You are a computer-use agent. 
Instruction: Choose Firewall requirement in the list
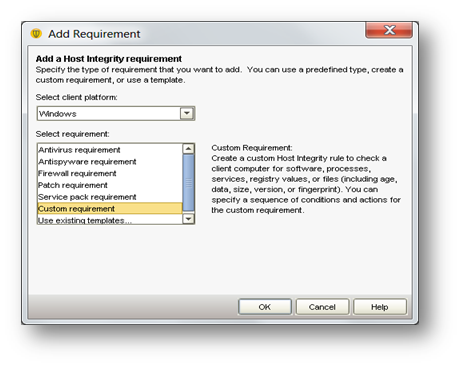tap(110, 173)
